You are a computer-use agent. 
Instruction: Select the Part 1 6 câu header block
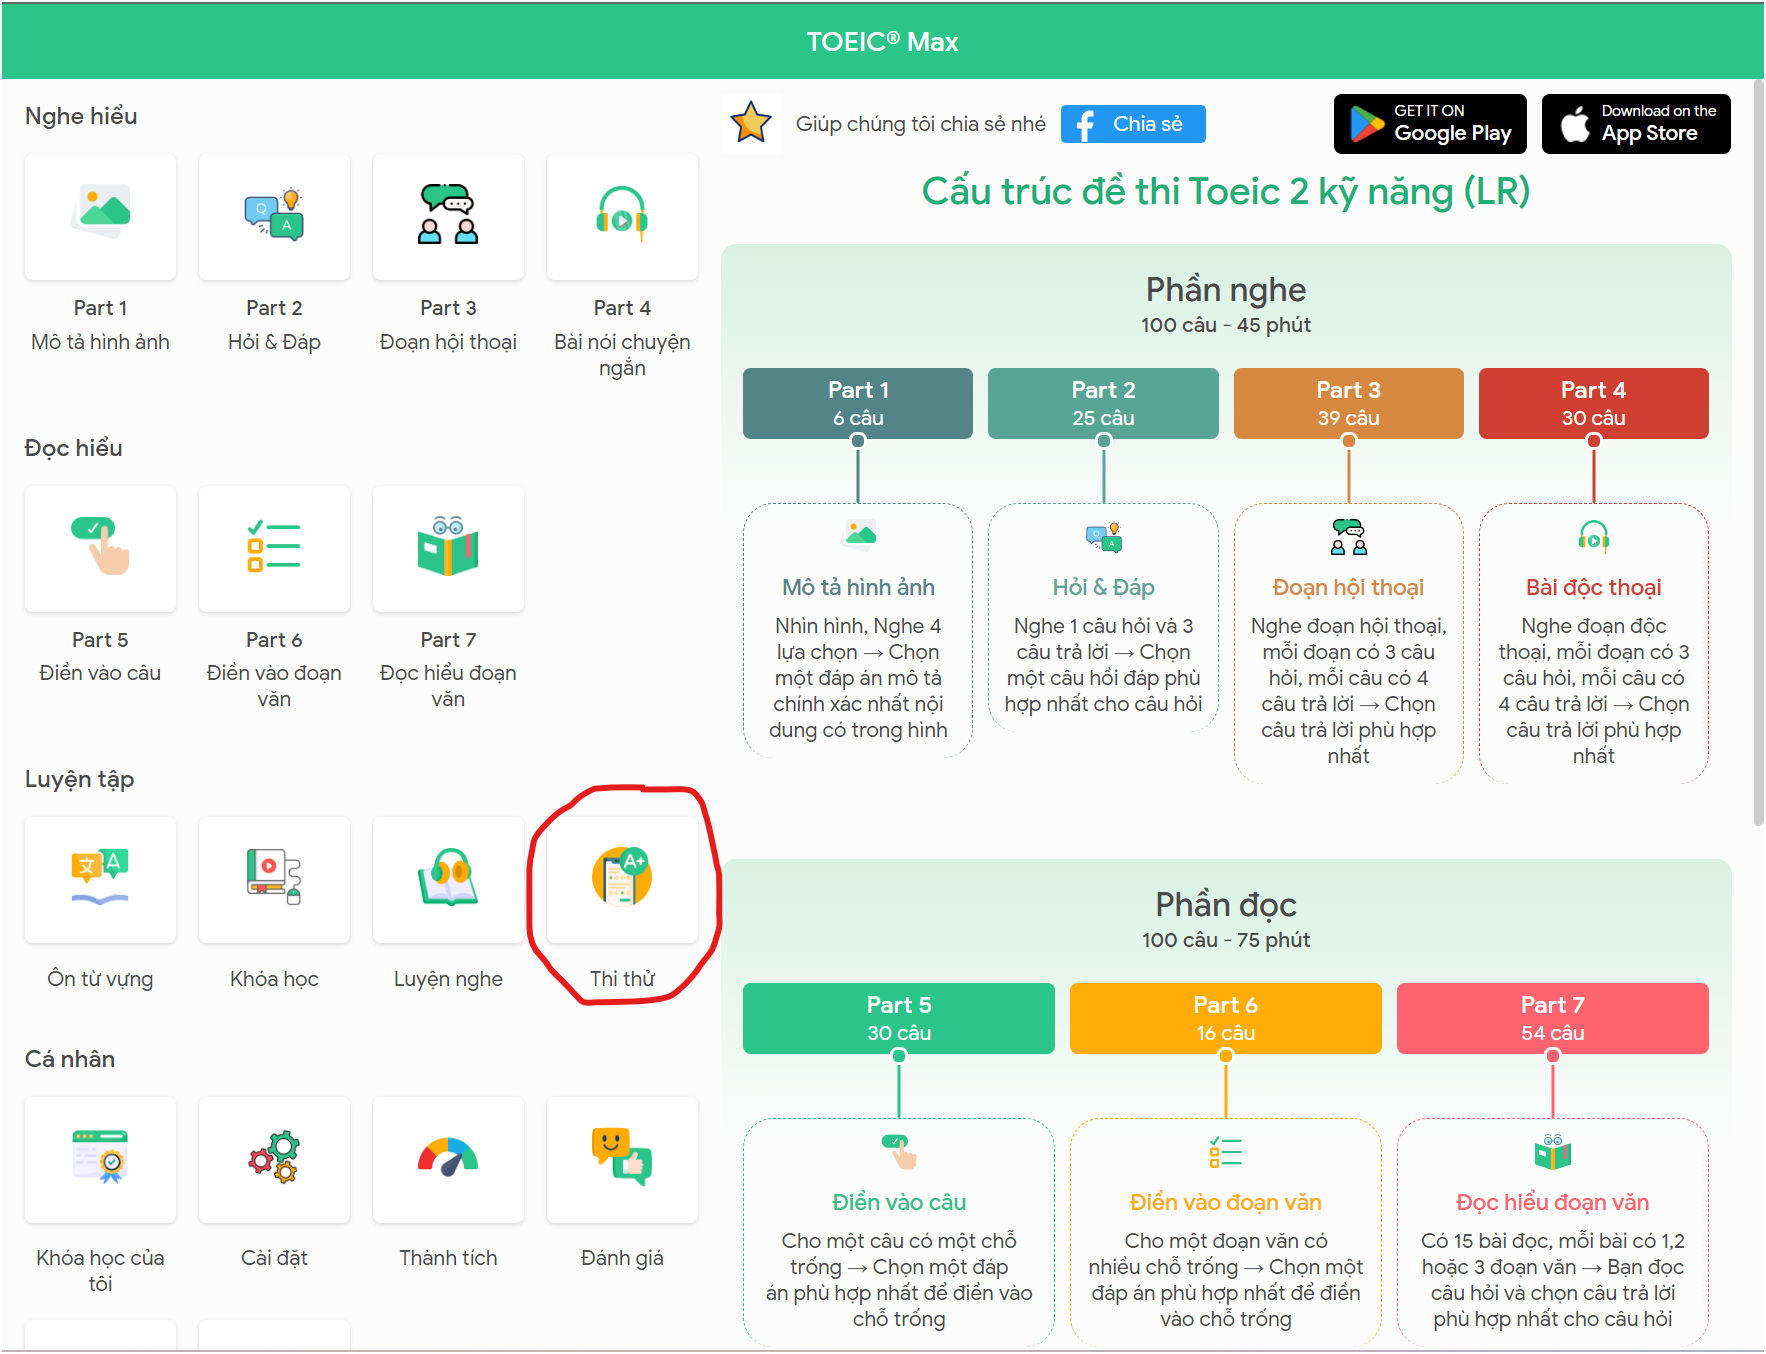pyautogui.click(x=858, y=403)
